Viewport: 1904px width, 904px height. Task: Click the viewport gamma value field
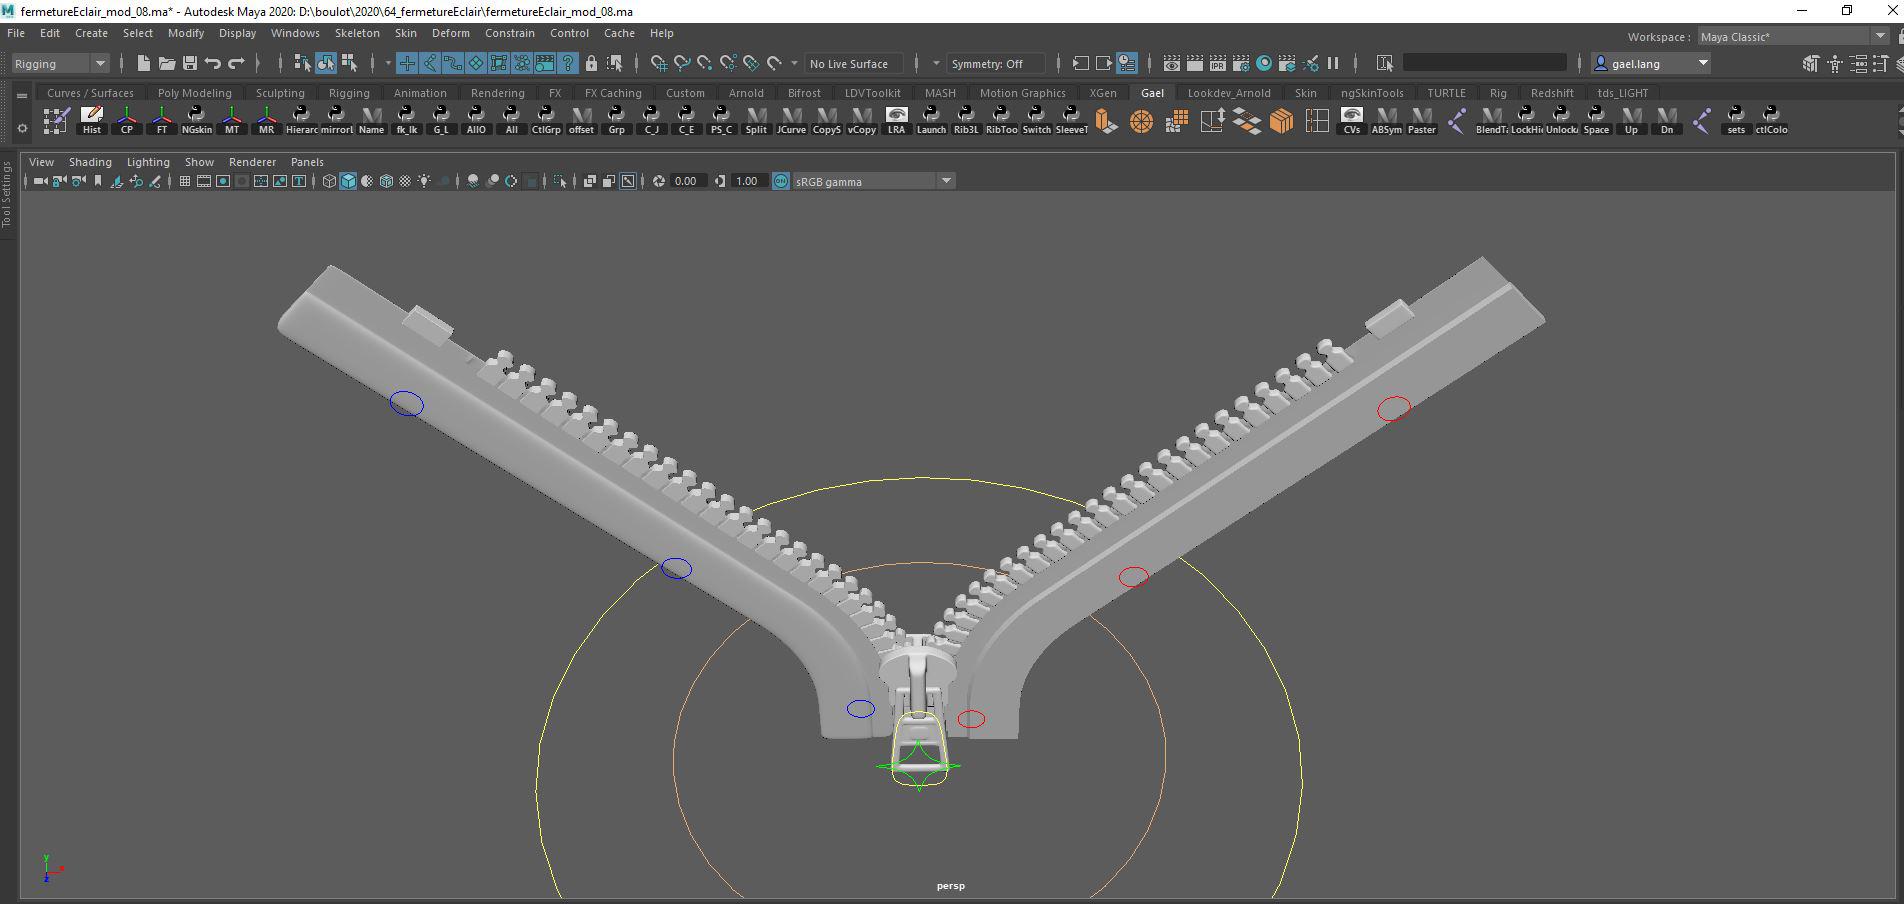click(x=746, y=181)
